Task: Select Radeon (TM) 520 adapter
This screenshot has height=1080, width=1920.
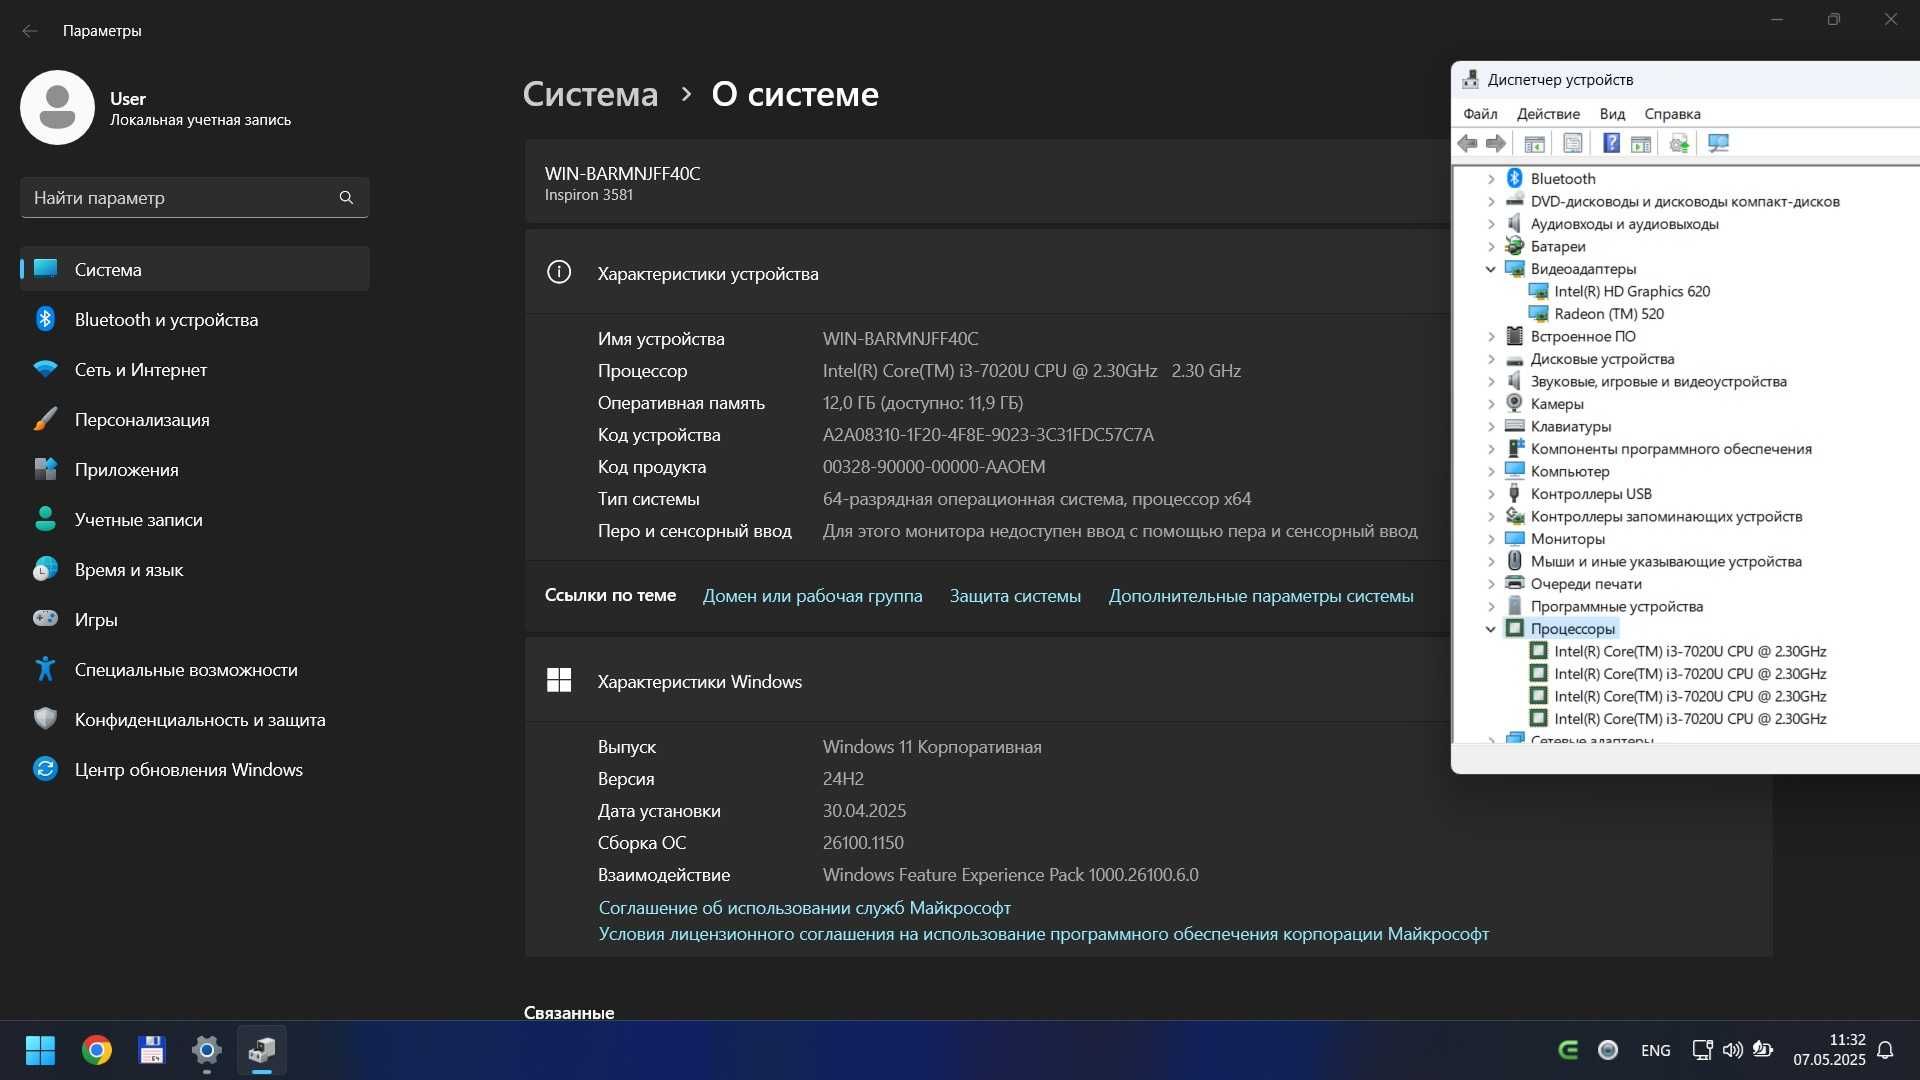Action: click(1608, 314)
